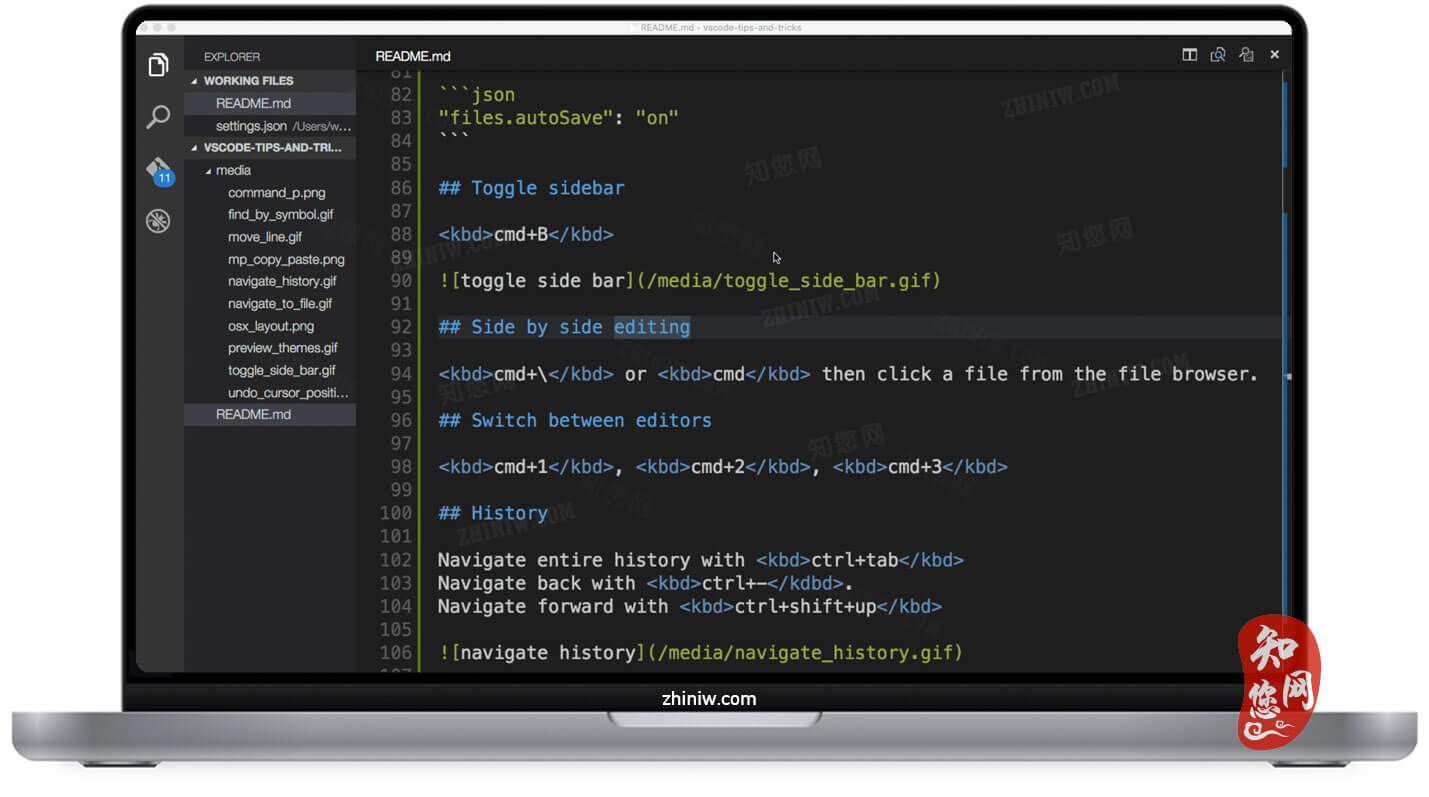Screen dimensions: 1429x797
Task: Click the "Navigate back with" line
Action: tap(645, 583)
